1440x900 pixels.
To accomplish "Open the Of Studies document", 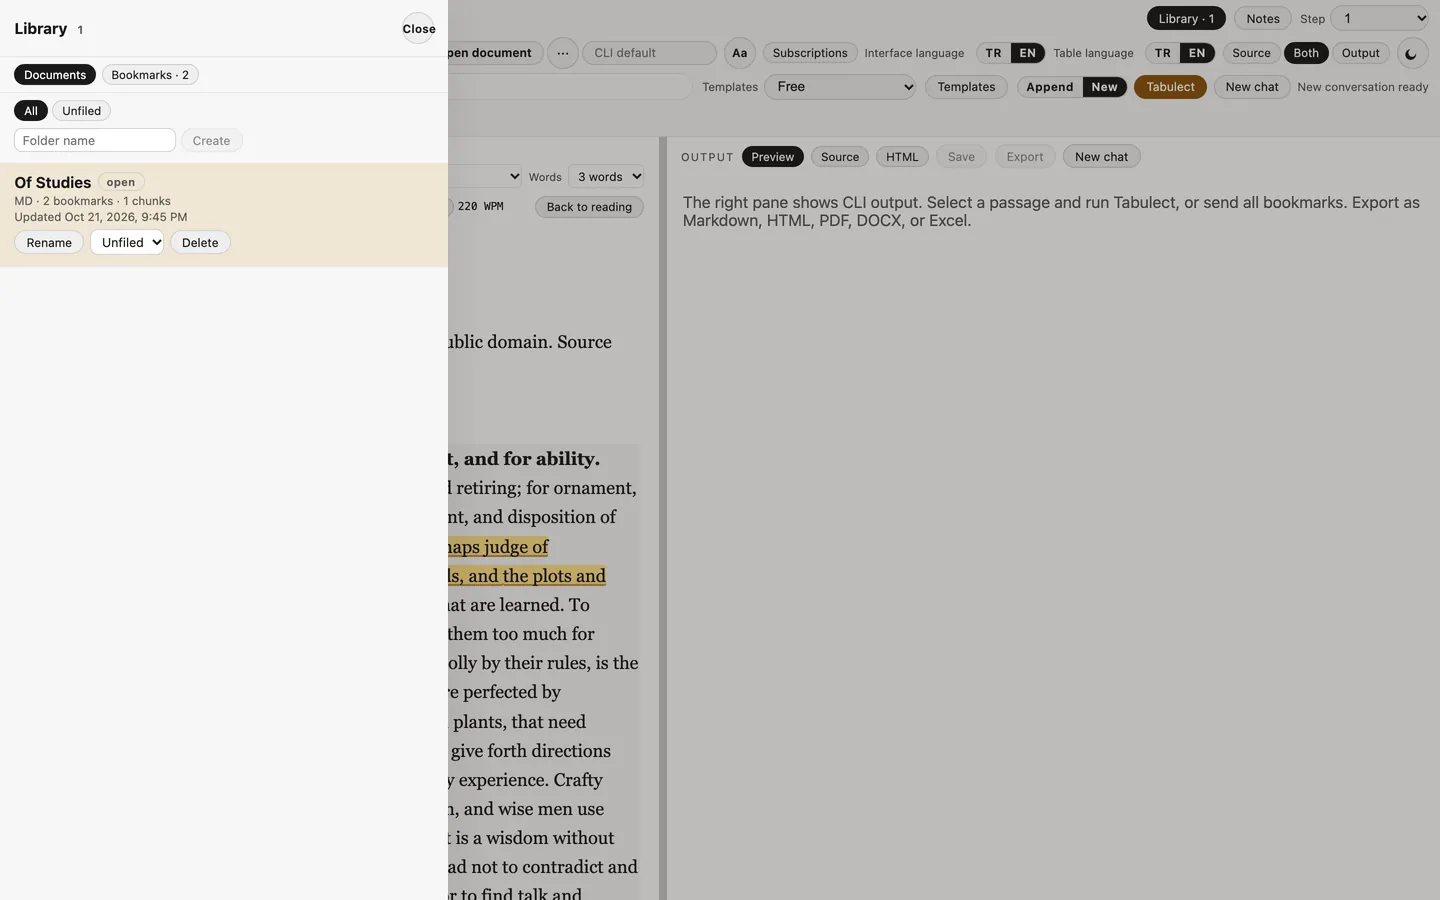I will (x=53, y=182).
